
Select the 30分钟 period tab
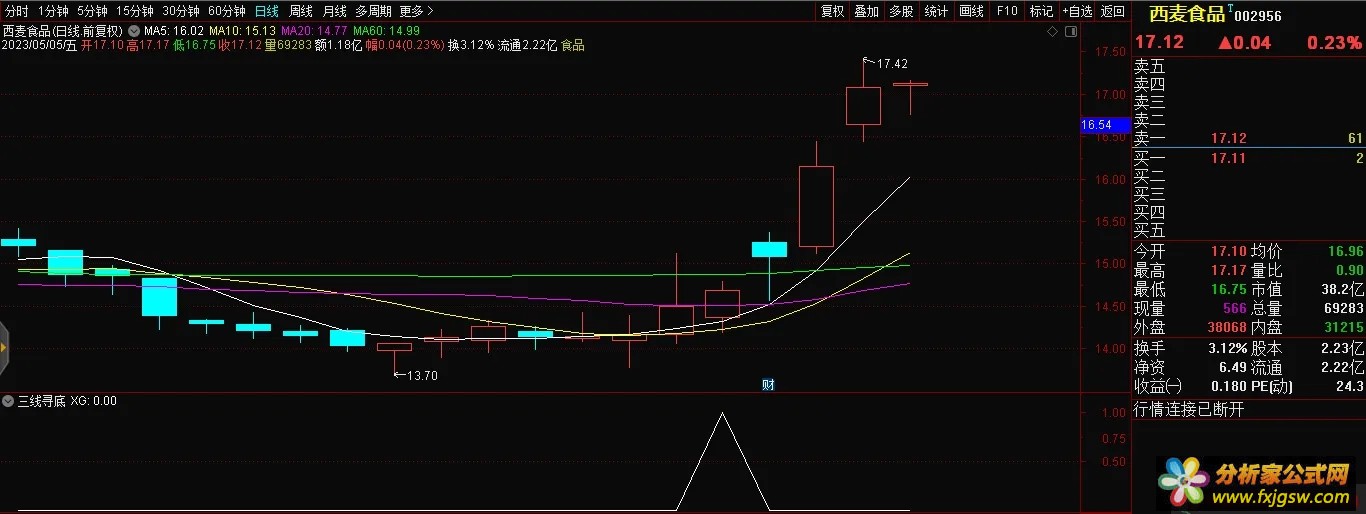pos(181,12)
